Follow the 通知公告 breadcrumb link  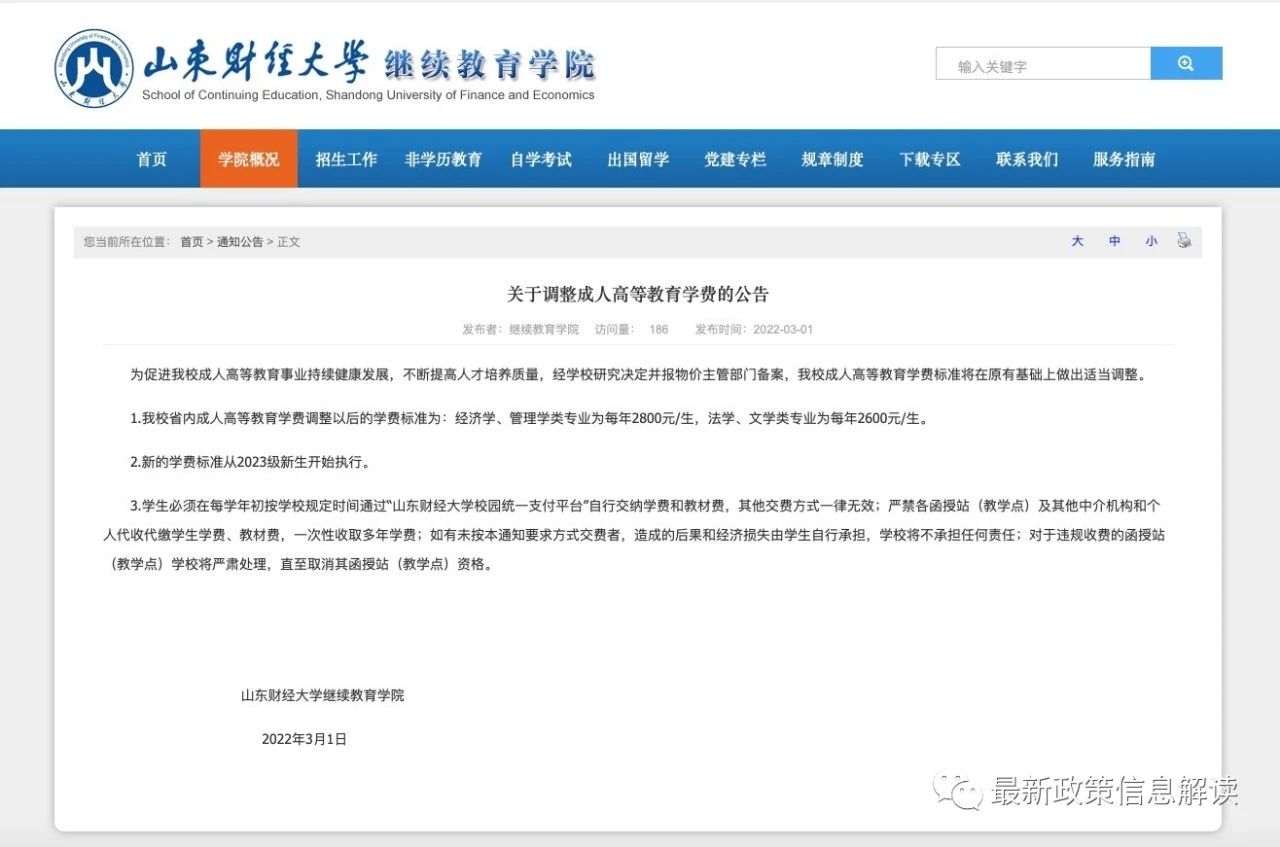tap(240, 242)
